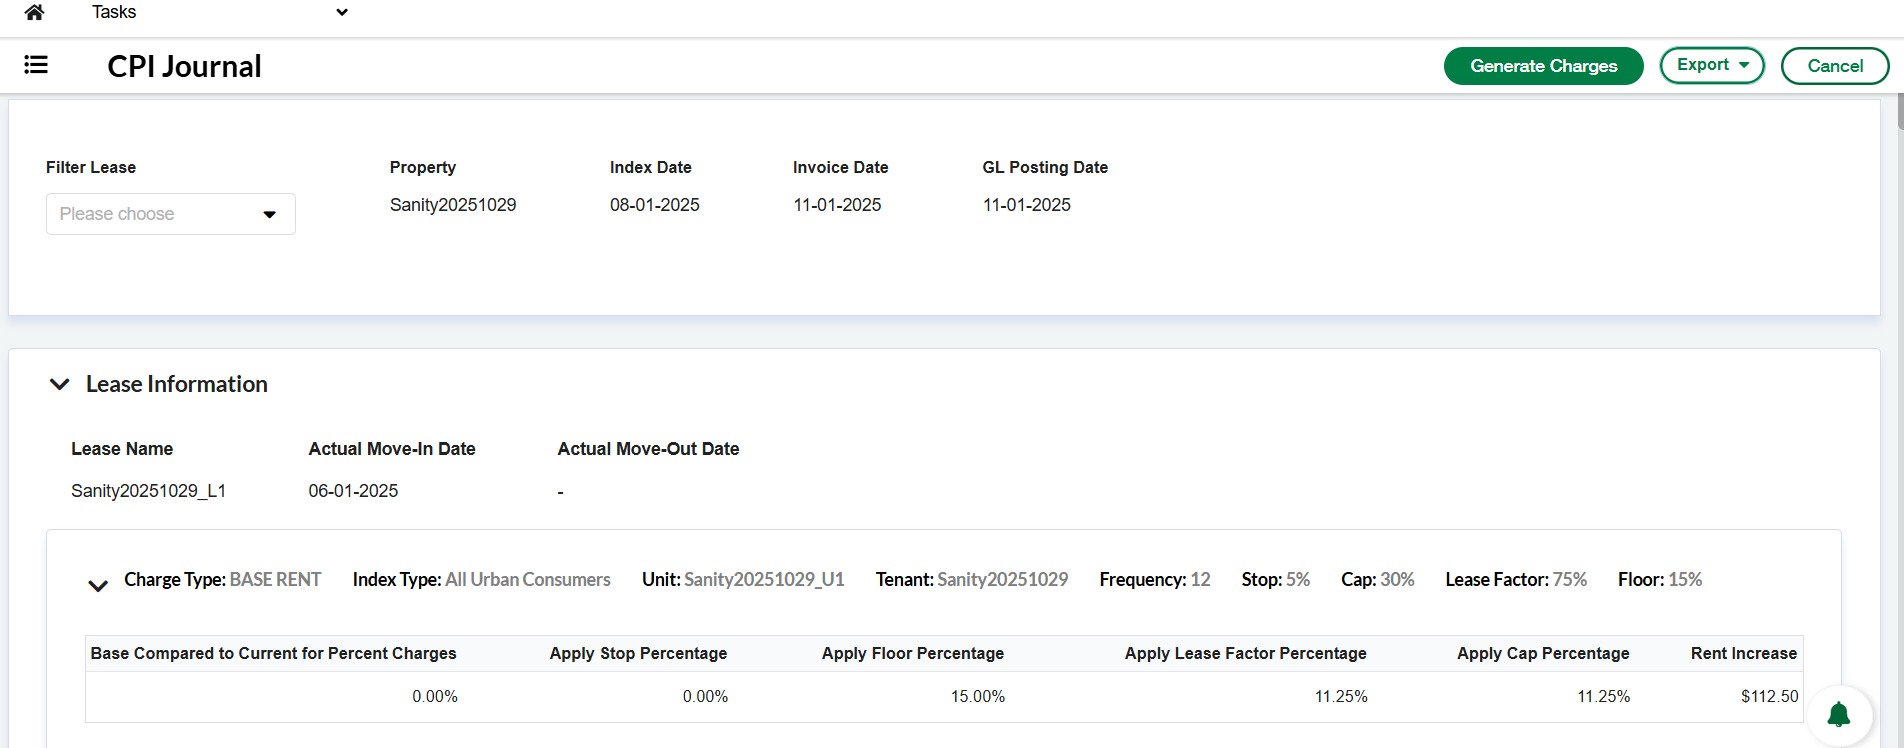Click the Apply Stop Percentage column header
The width and height of the screenshot is (1904, 748).
pos(638,653)
